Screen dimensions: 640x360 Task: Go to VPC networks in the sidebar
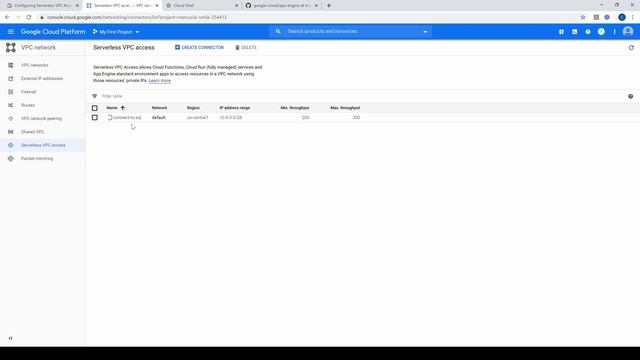35,65
